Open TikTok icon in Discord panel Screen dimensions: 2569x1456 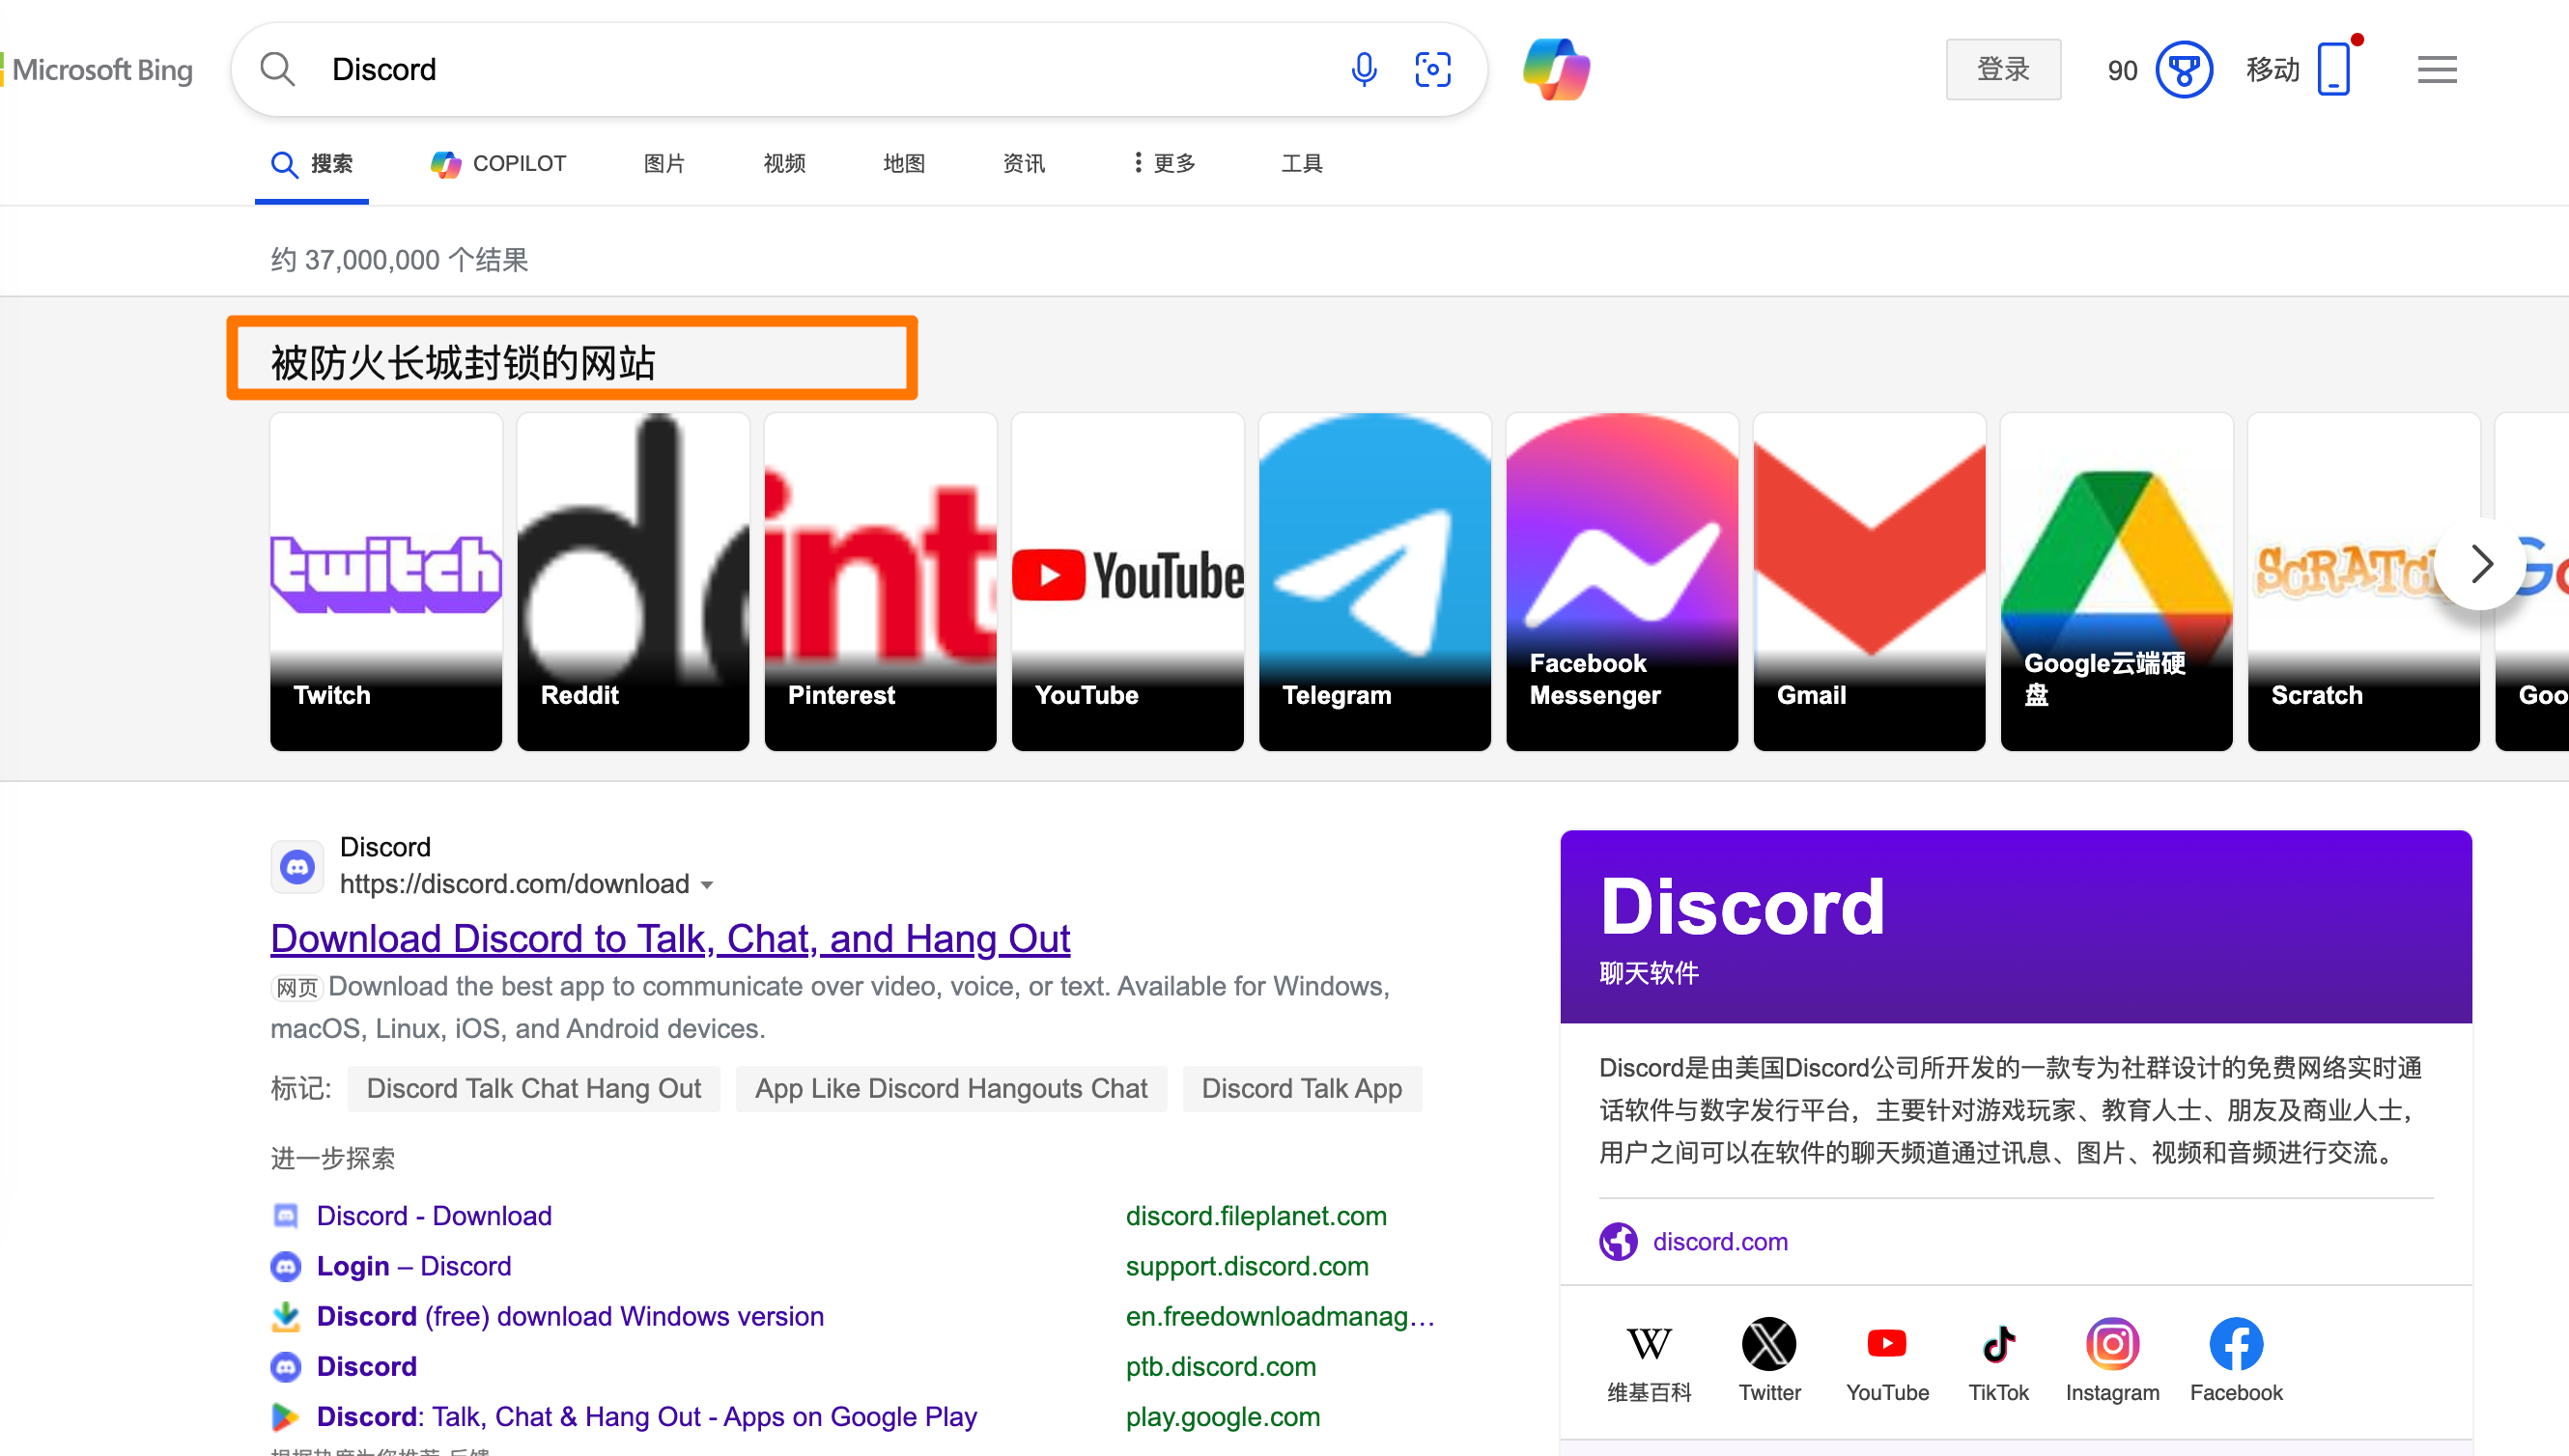click(1997, 1343)
